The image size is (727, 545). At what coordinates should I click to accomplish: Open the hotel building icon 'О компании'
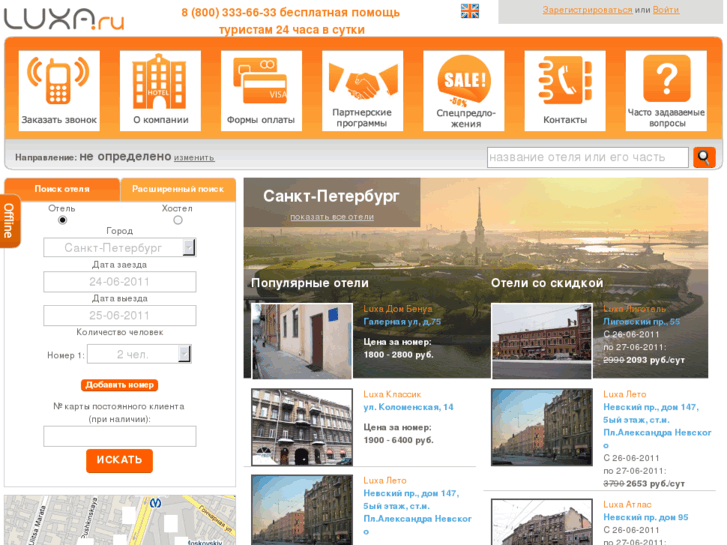tap(160, 91)
